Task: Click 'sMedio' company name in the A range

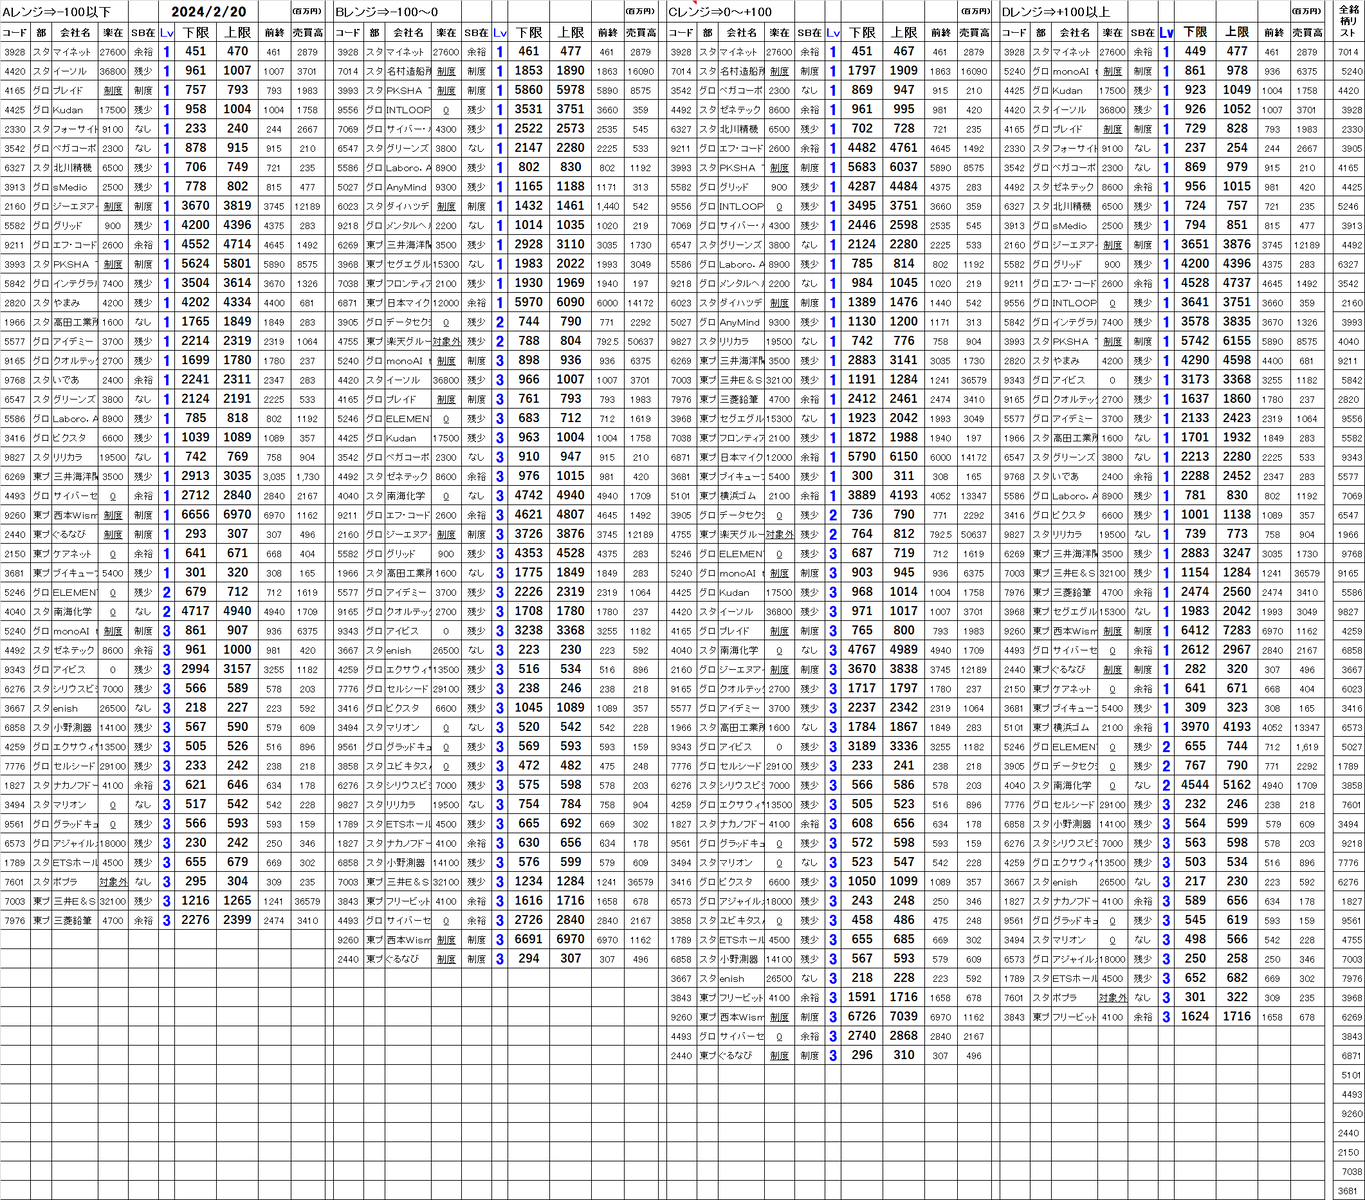Action: (x=69, y=187)
